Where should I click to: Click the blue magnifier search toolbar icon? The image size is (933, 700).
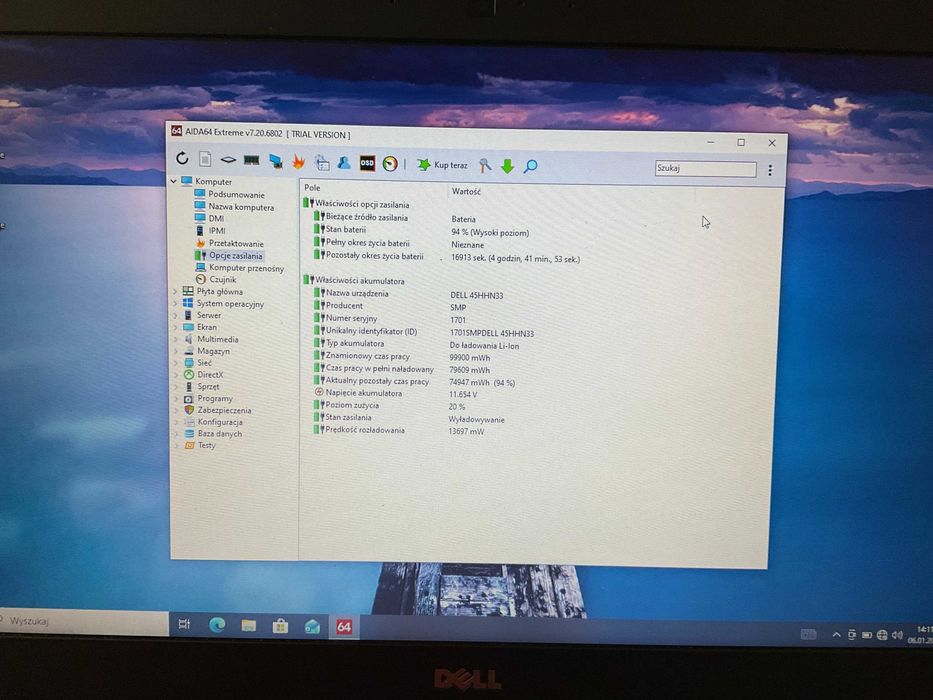click(x=530, y=166)
